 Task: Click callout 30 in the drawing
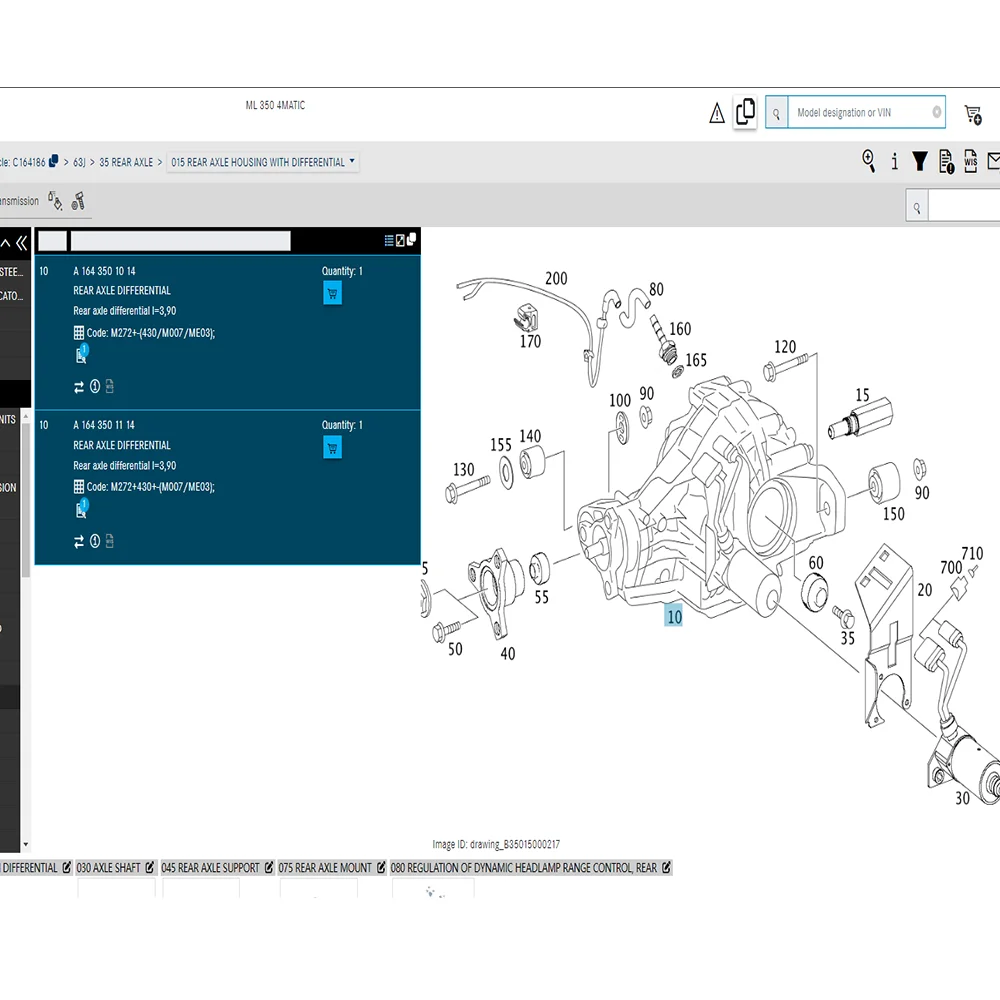[962, 798]
